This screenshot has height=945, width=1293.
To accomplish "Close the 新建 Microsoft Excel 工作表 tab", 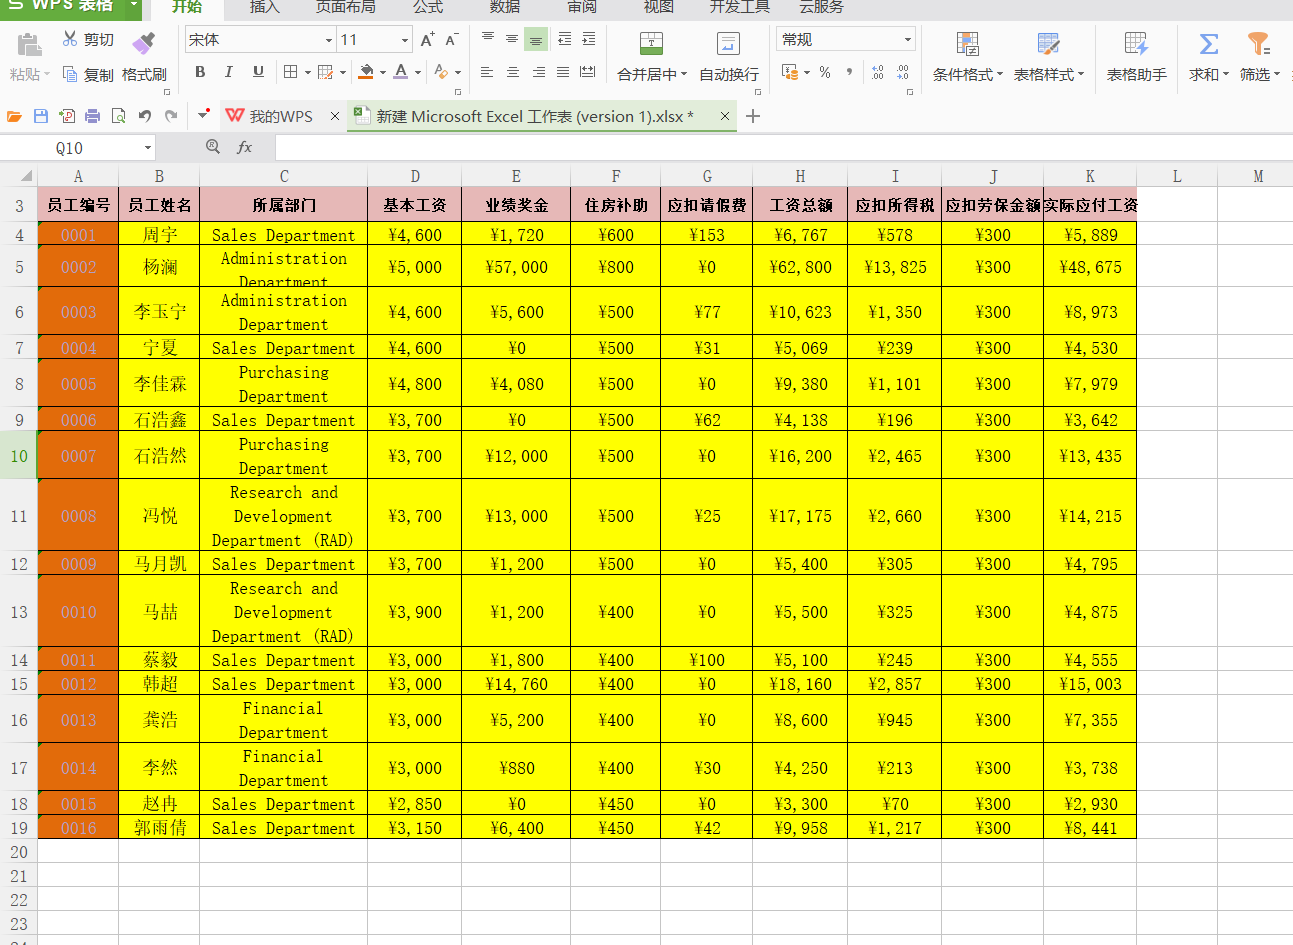I will click(725, 116).
